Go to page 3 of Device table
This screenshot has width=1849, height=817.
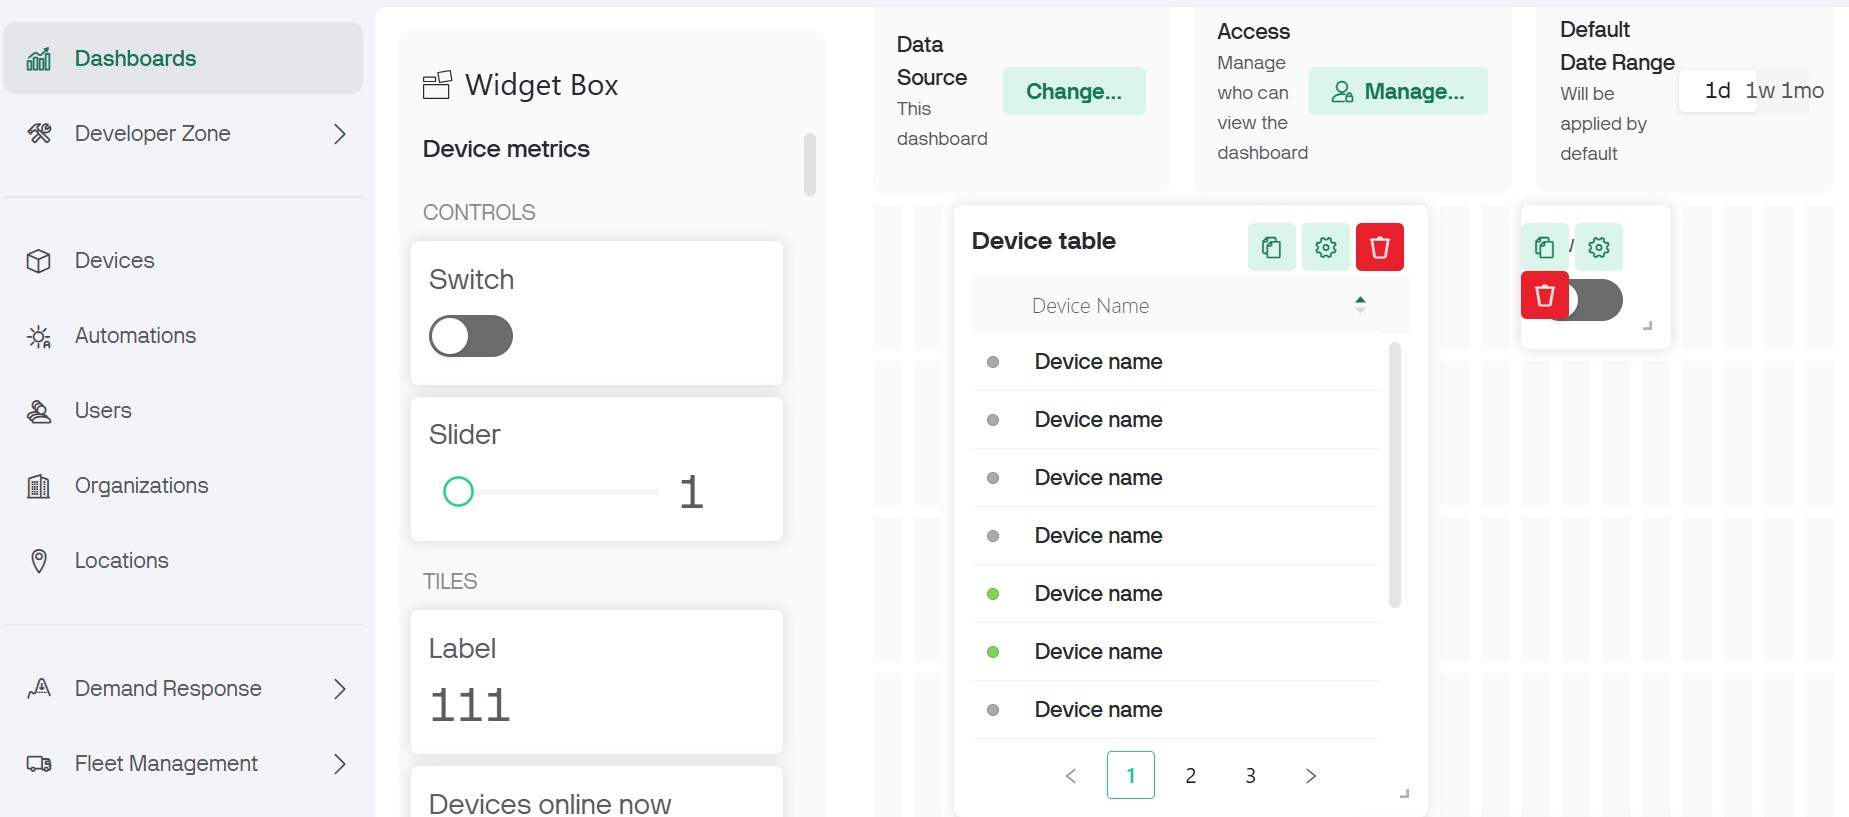click(1250, 775)
